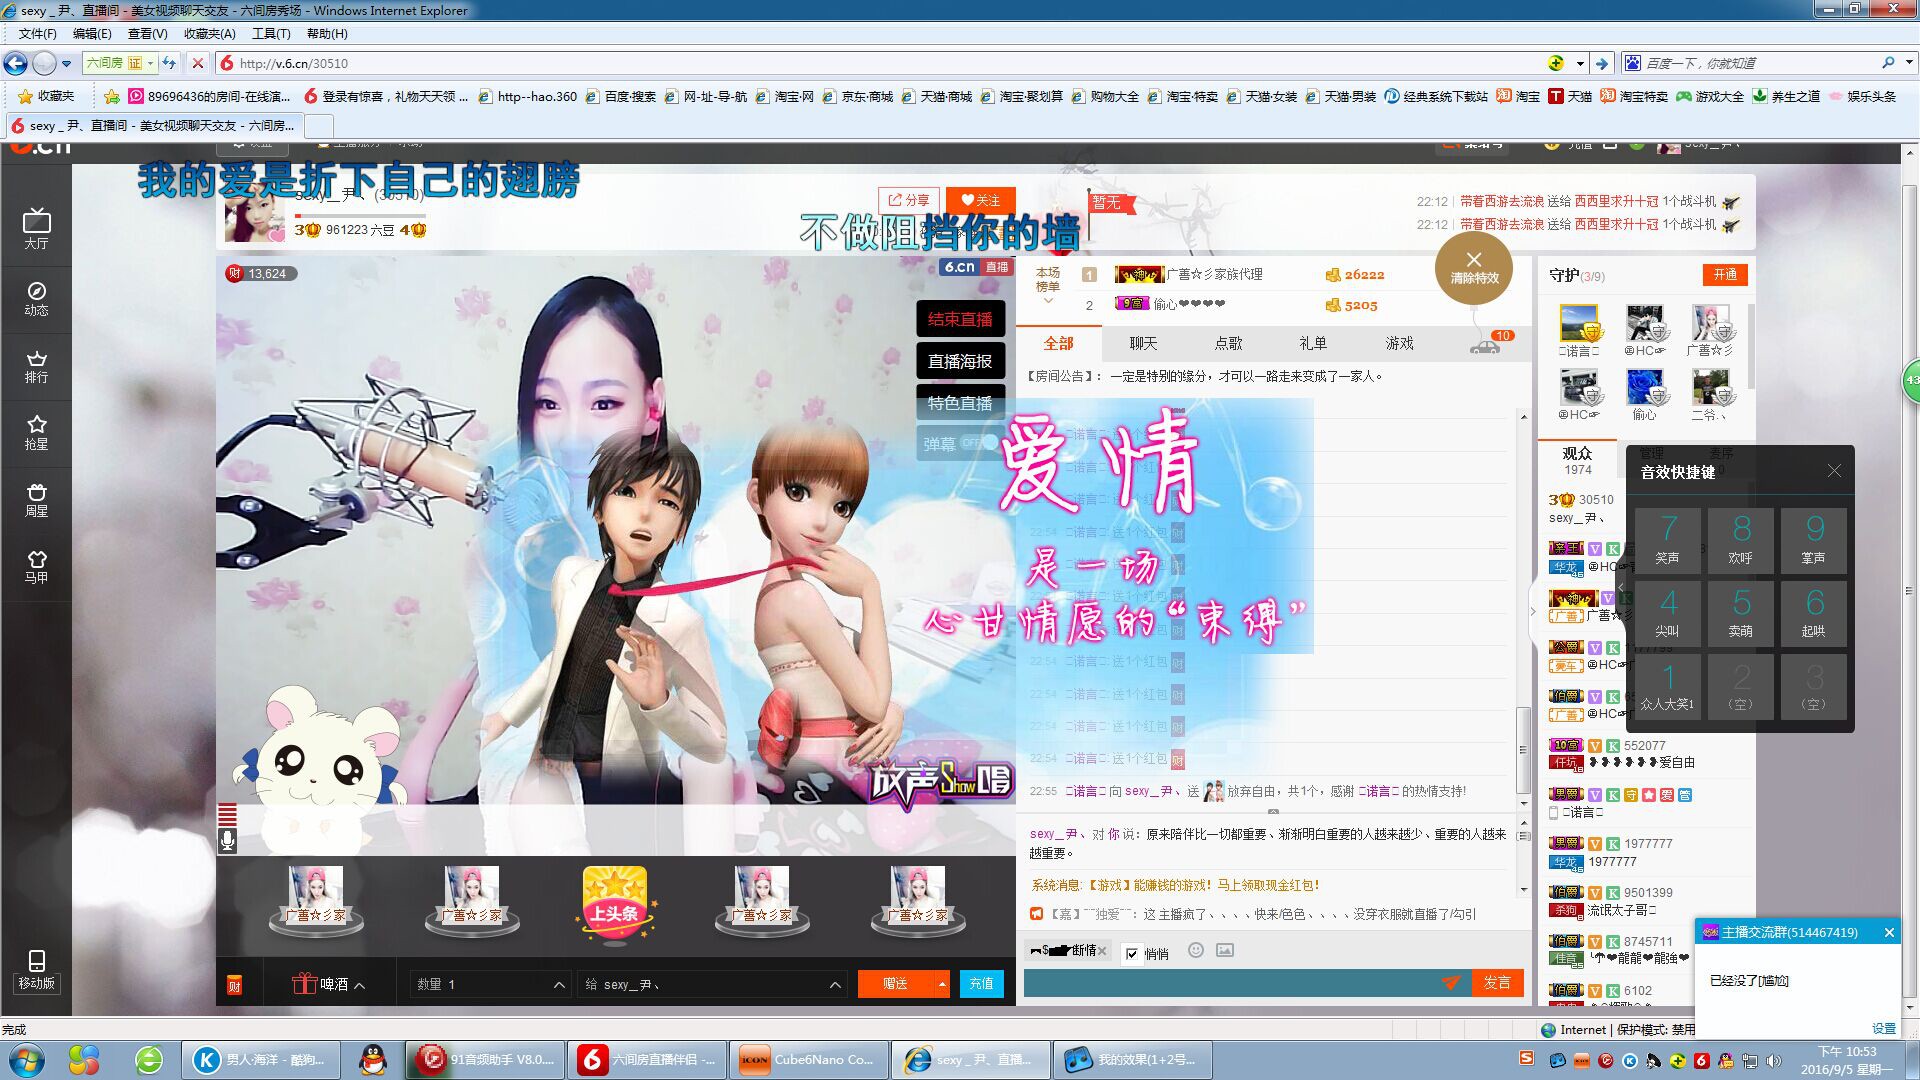Switch to the 礼单 tab
The height and width of the screenshot is (1080, 1920).
[1313, 343]
